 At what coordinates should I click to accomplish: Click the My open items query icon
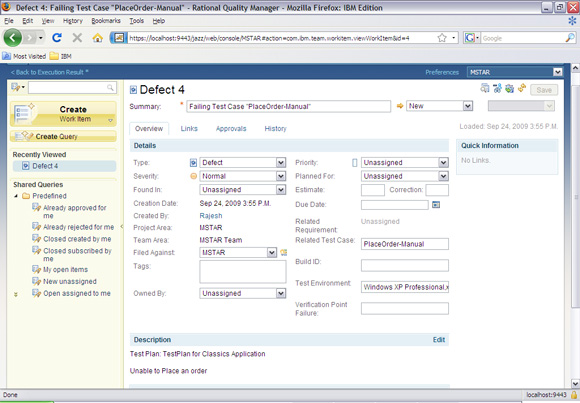pos(36,269)
